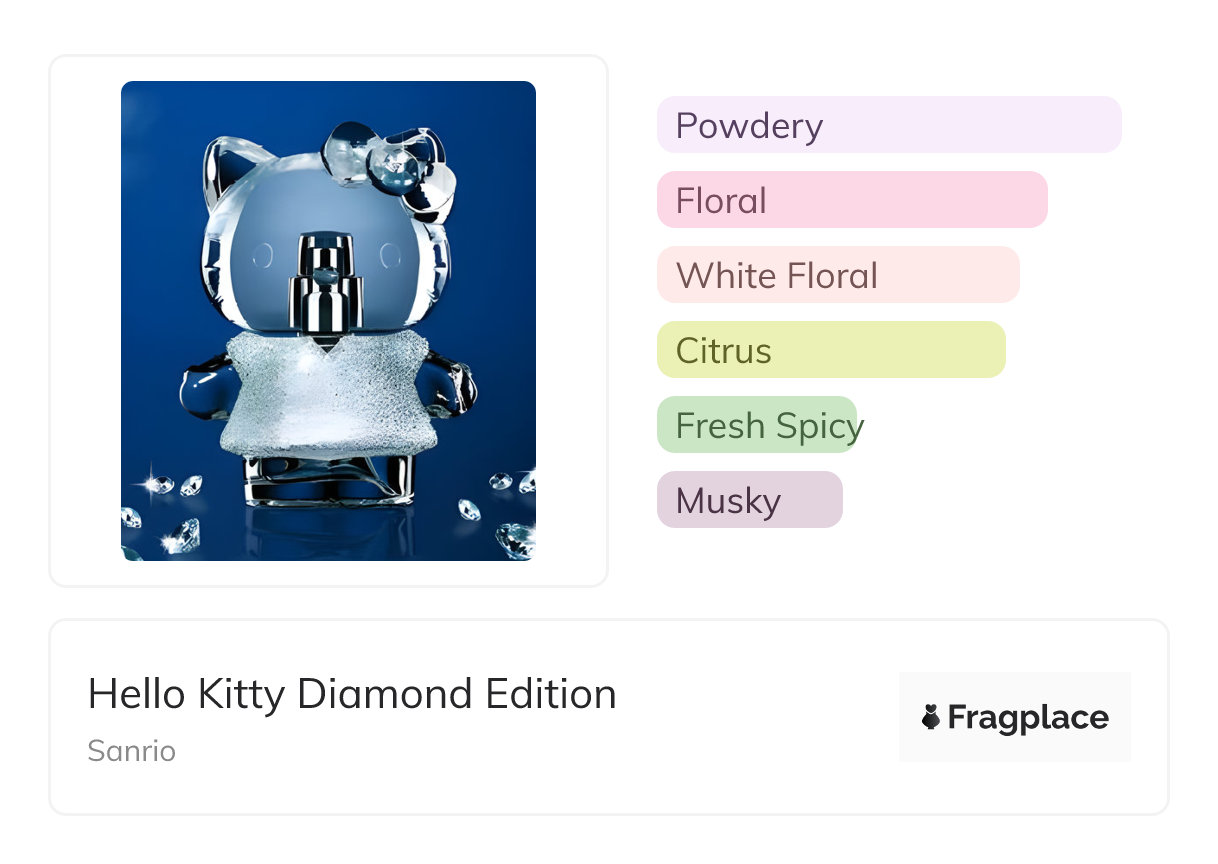Open the Hello Kitty Diamond Edition title
Image resolution: width=1218 pixels, height=864 pixels.
352,694
